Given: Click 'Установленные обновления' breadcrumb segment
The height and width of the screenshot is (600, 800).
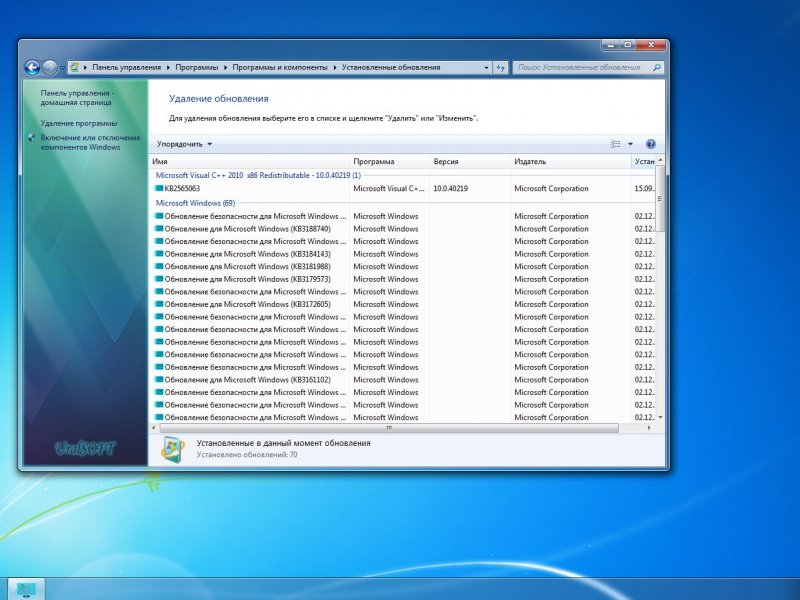Looking at the screenshot, I should [391, 67].
